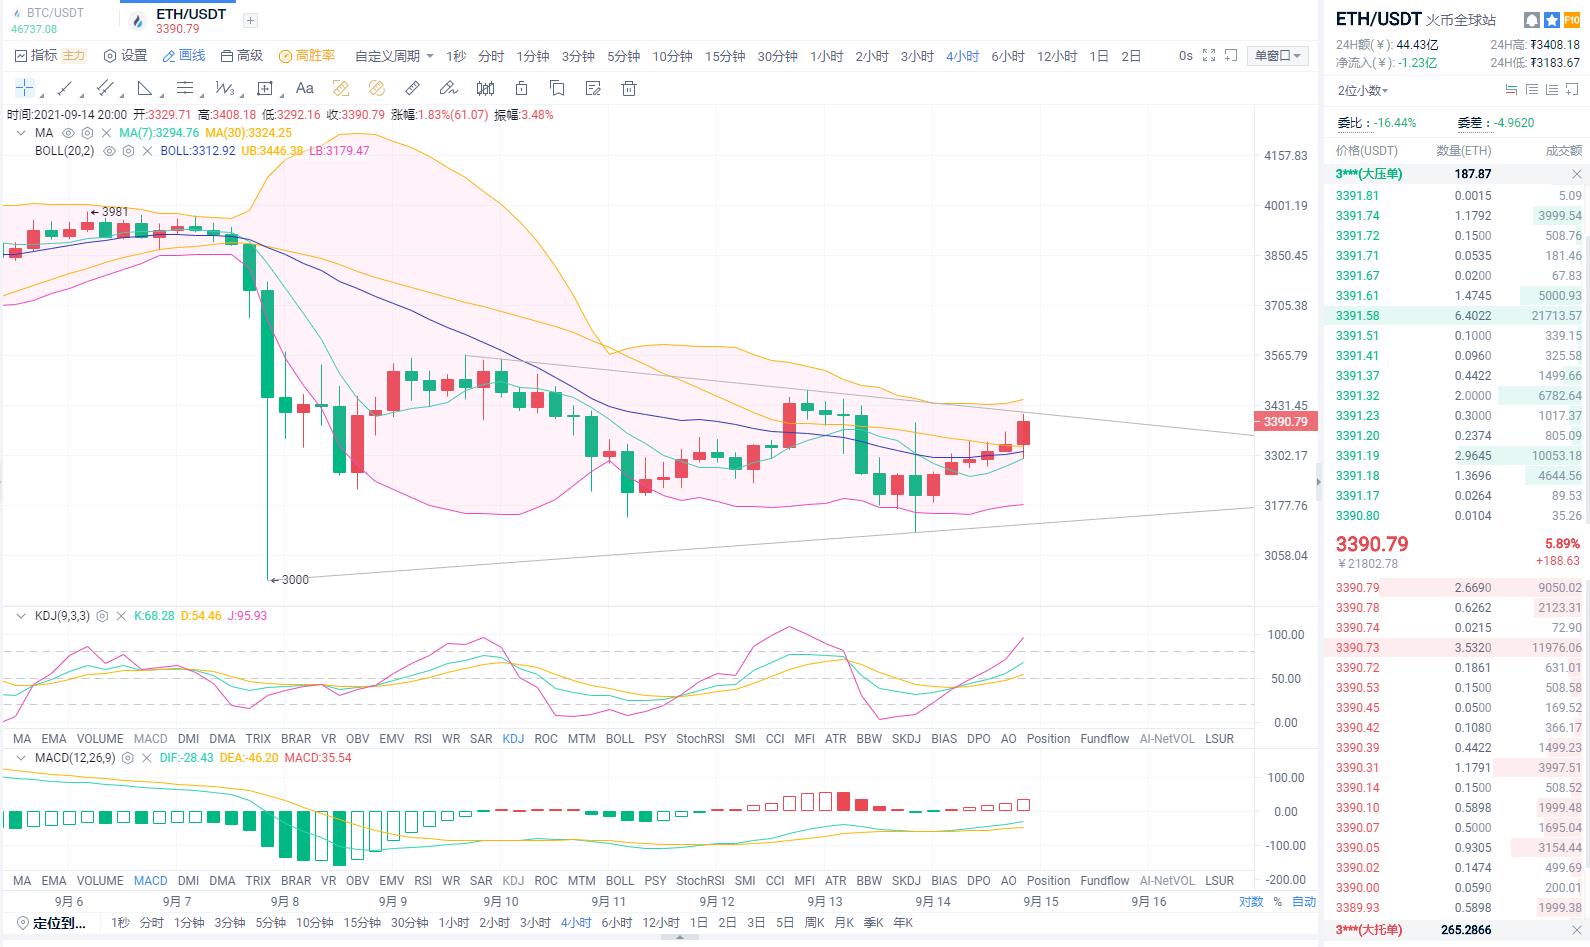Toggle 自动 auto scale

(x=1304, y=901)
